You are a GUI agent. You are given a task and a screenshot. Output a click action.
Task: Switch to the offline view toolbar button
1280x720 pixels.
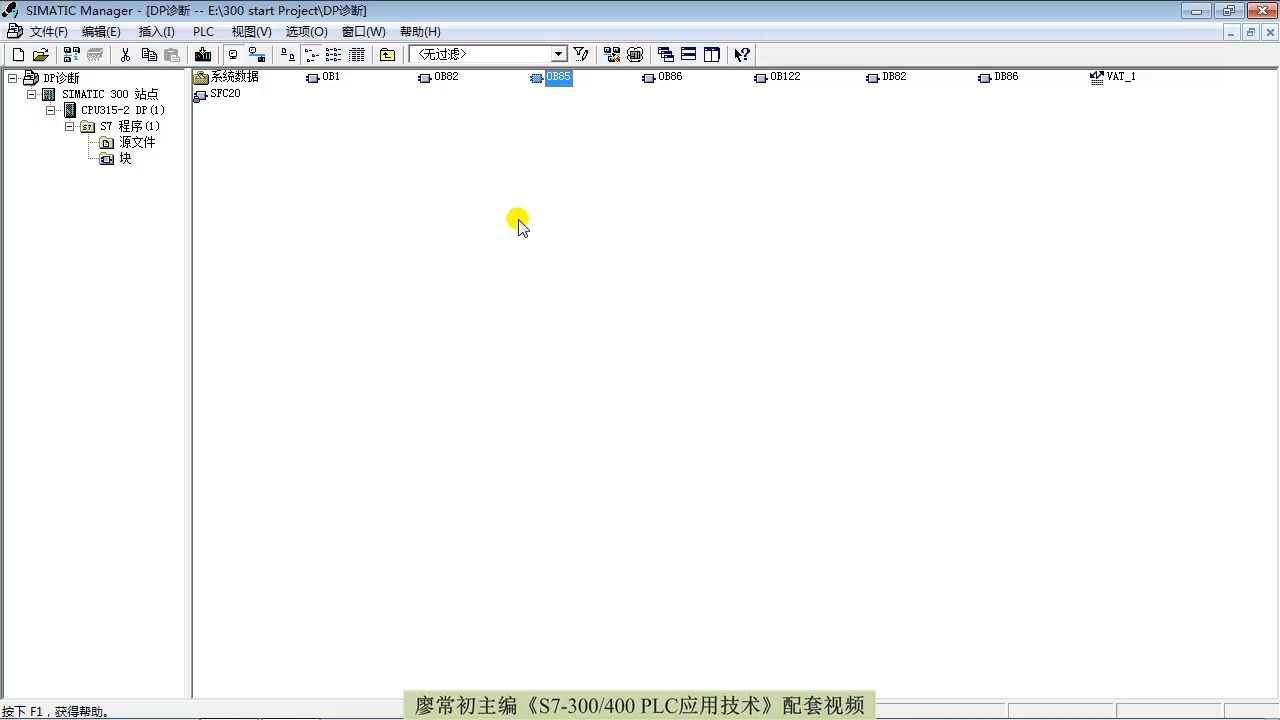pos(233,55)
